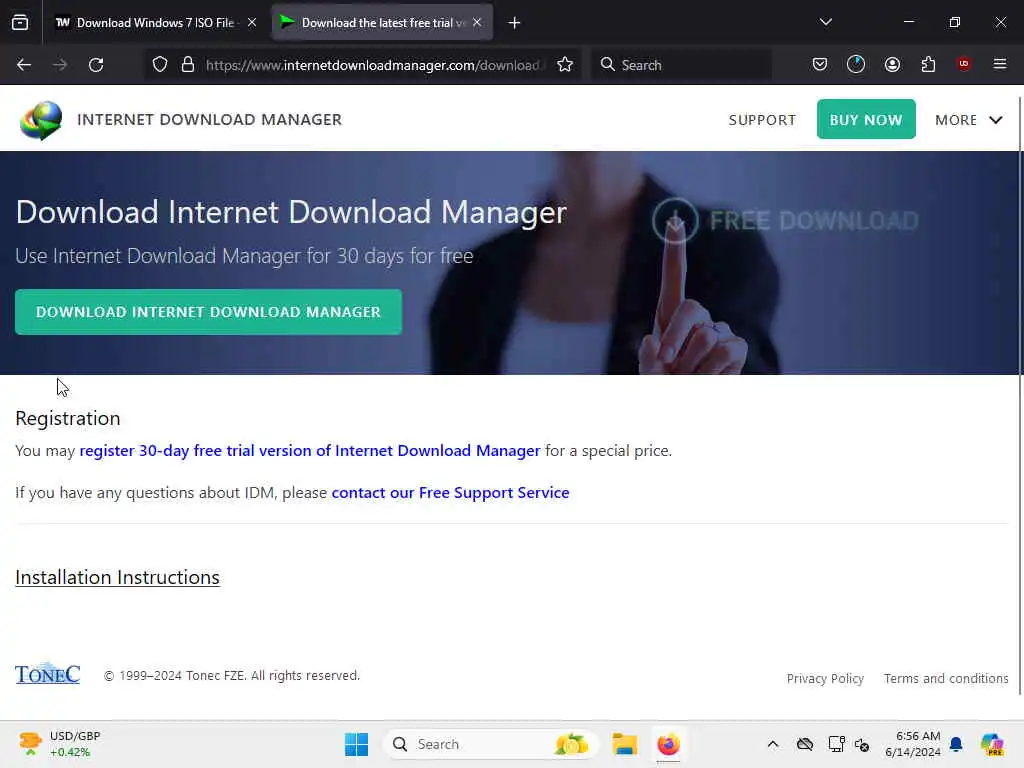This screenshot has height=768, width=1024.
Task: Go back to the previous page
Action: pyautogui.click(x=24, y=65)
